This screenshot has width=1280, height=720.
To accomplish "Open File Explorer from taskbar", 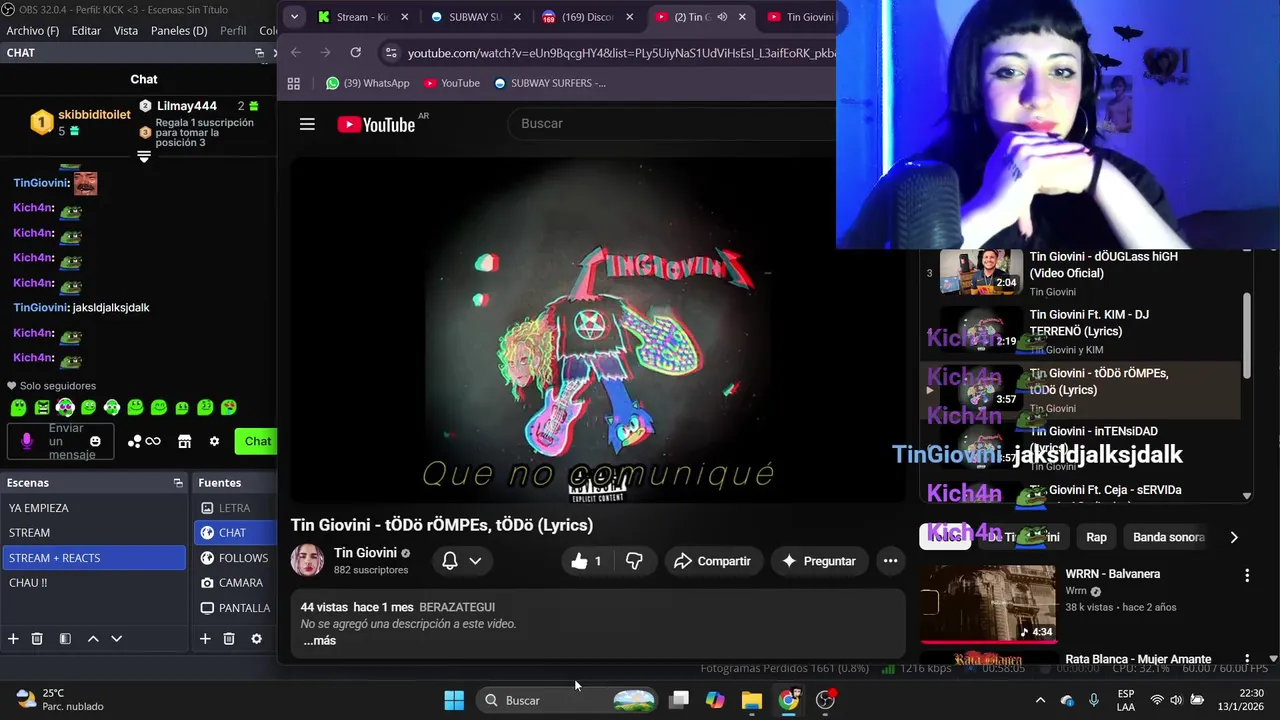I will click(x=752, y=700).
